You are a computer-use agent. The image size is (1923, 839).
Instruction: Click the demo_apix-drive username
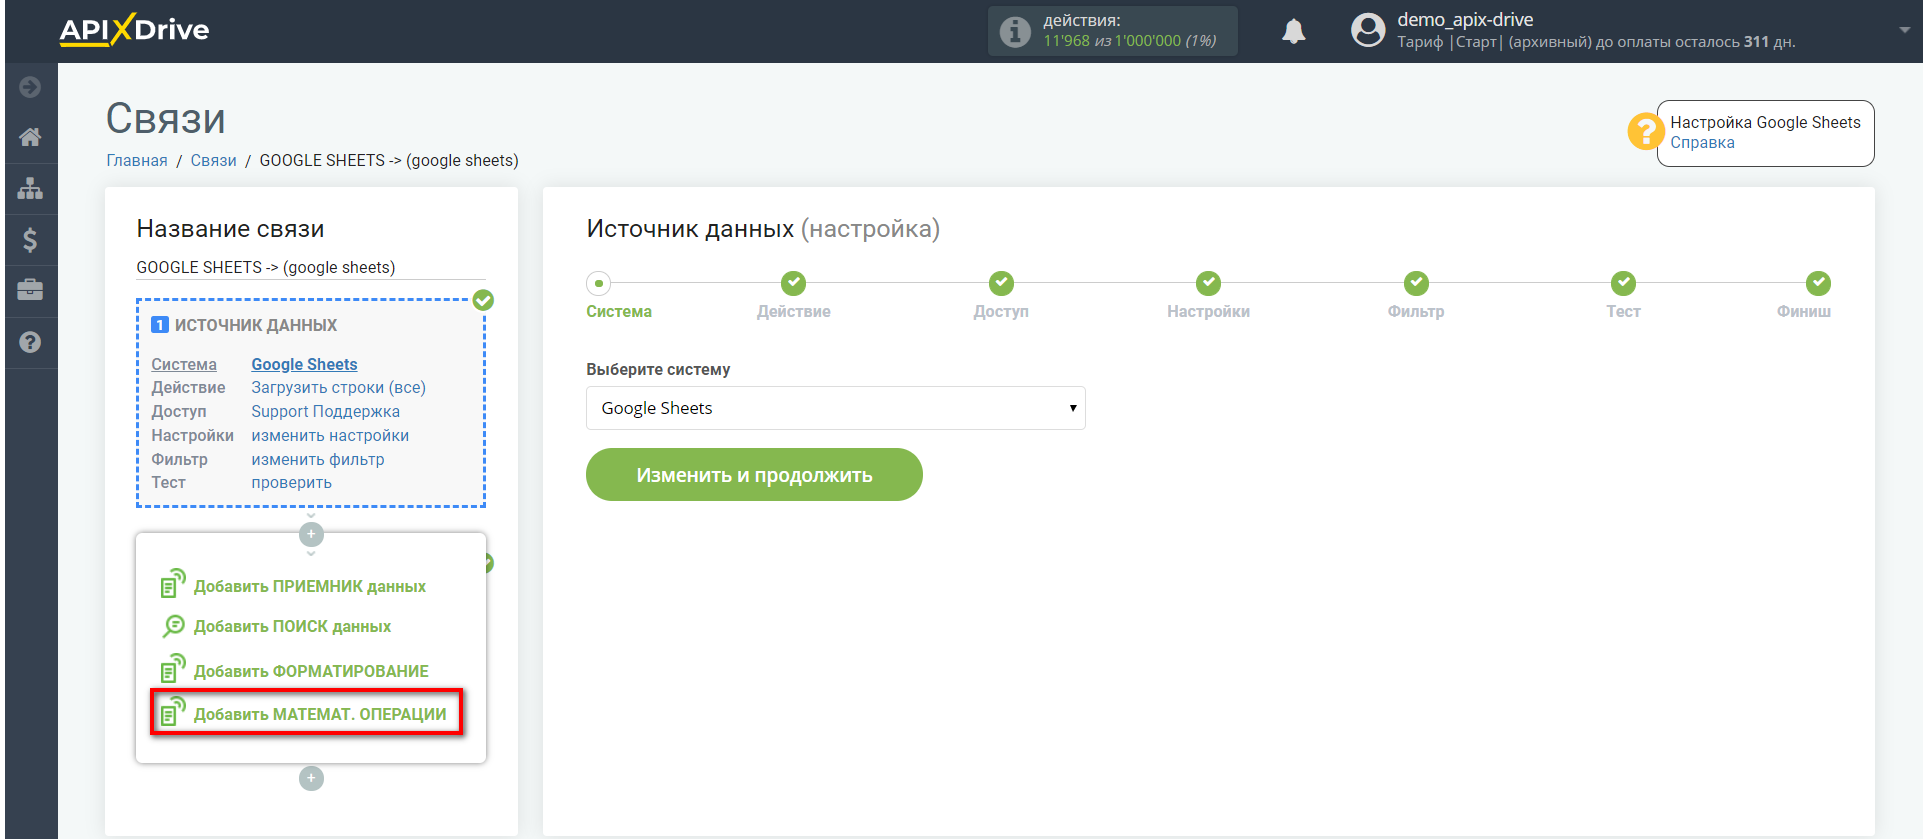(1465, 20)
